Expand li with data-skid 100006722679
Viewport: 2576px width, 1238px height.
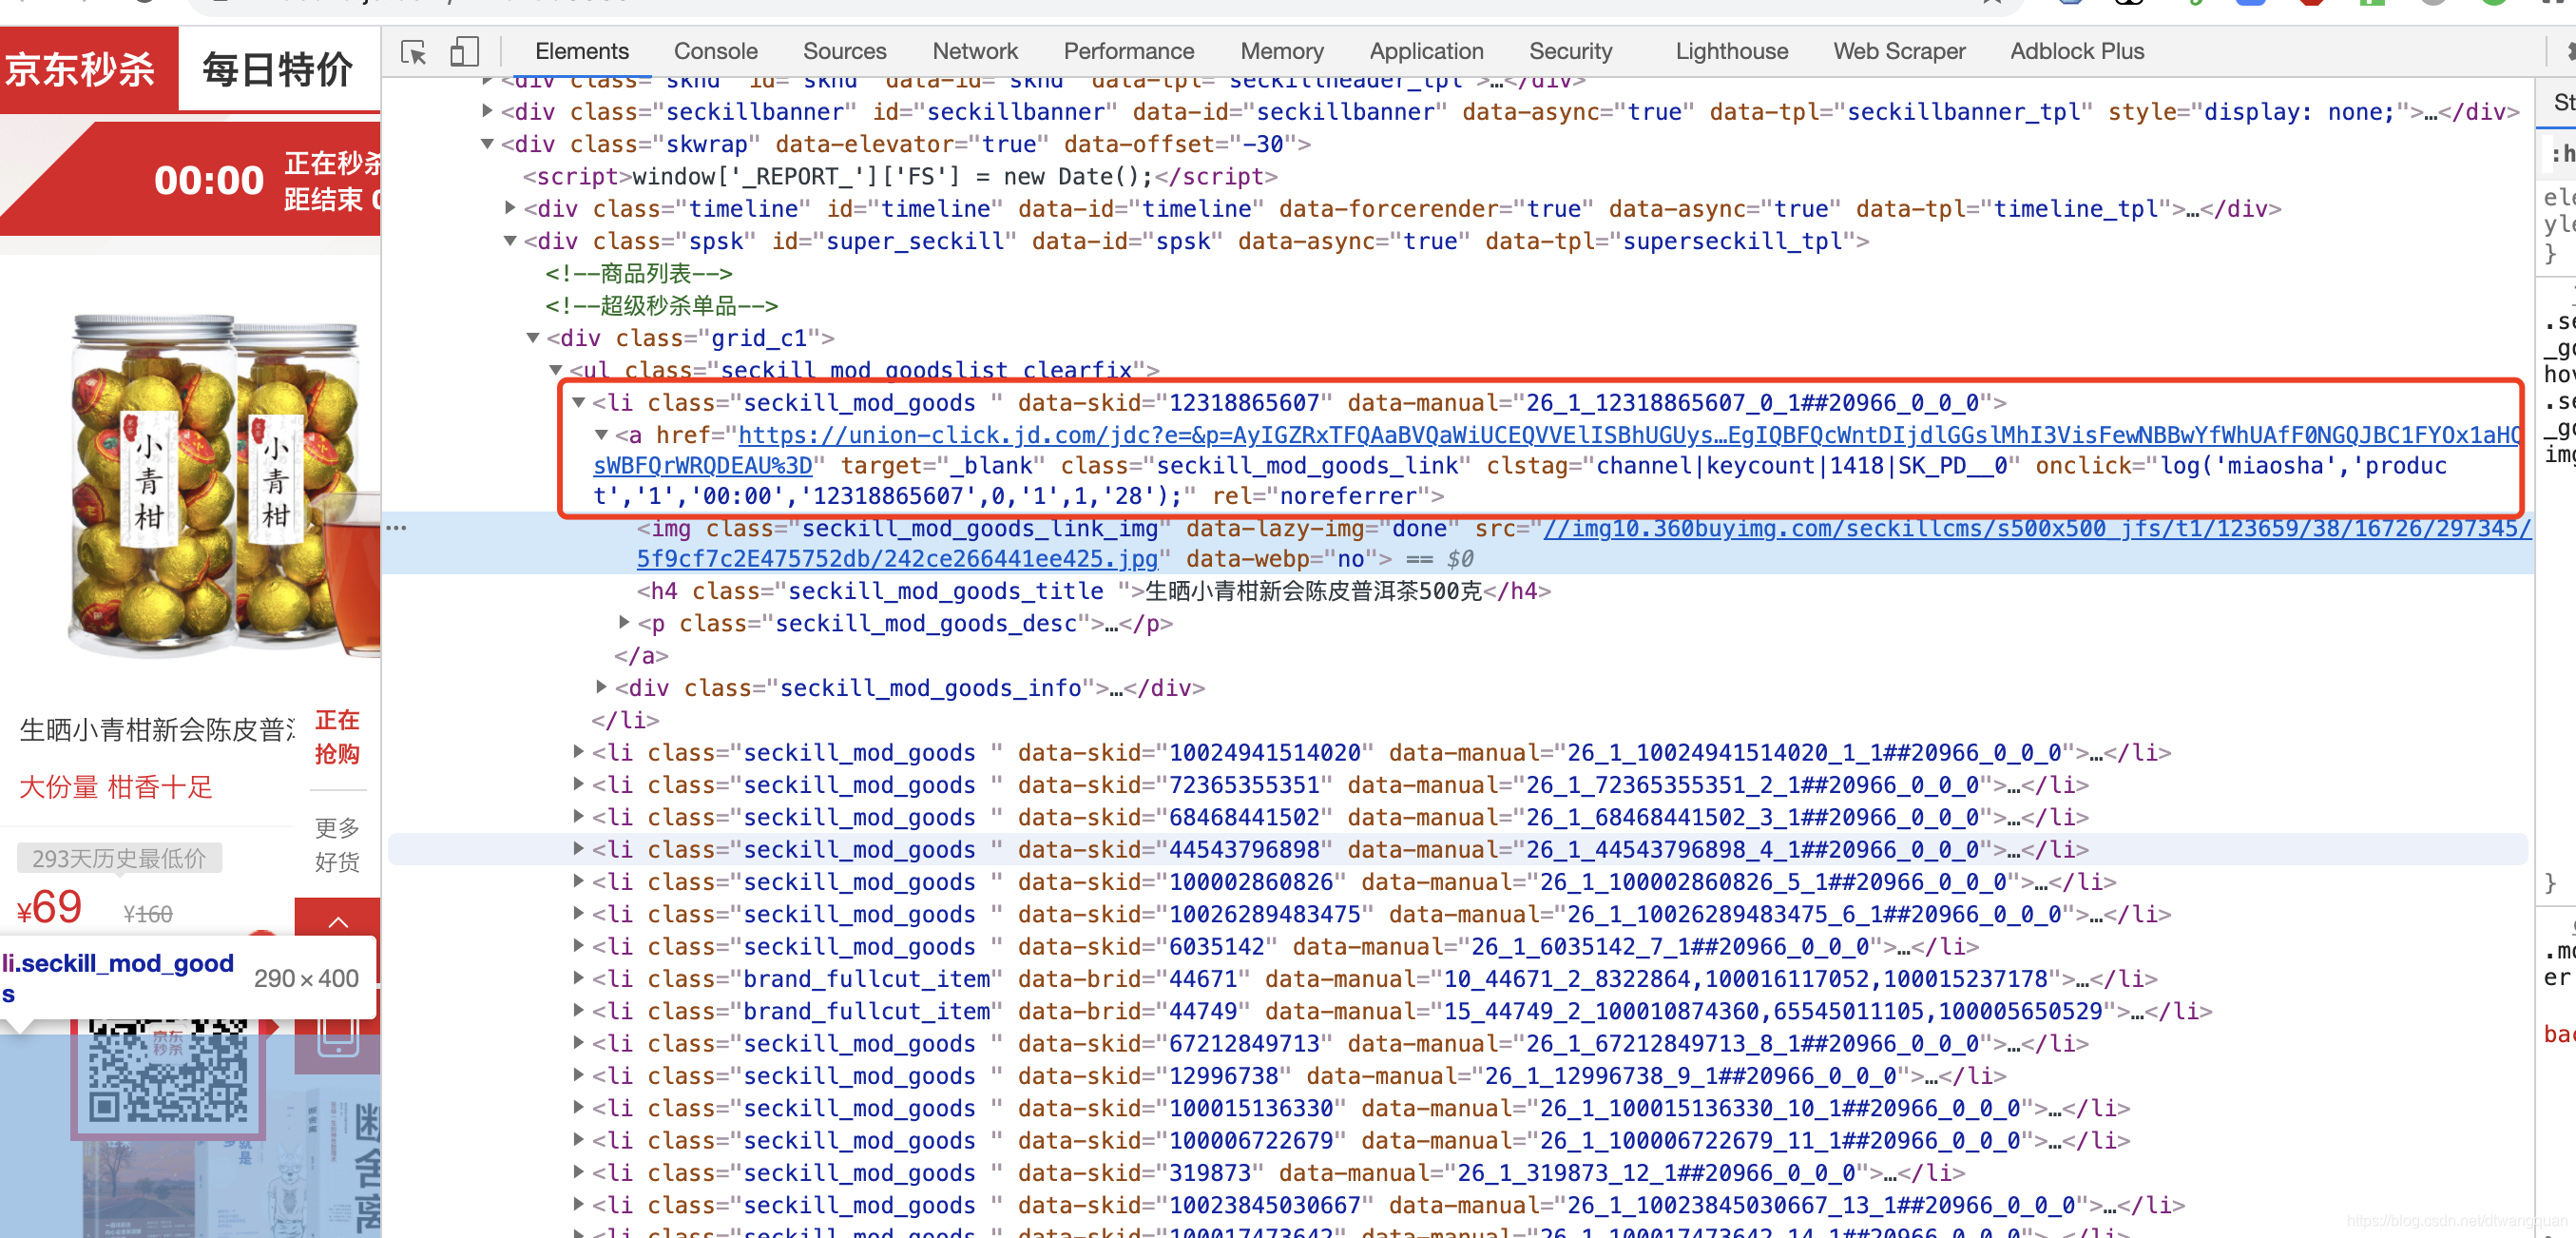(579, 1139)
